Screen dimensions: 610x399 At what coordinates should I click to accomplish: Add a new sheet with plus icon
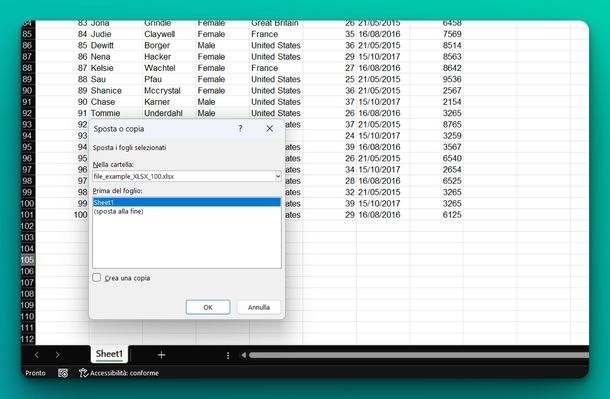coord(161,354)
